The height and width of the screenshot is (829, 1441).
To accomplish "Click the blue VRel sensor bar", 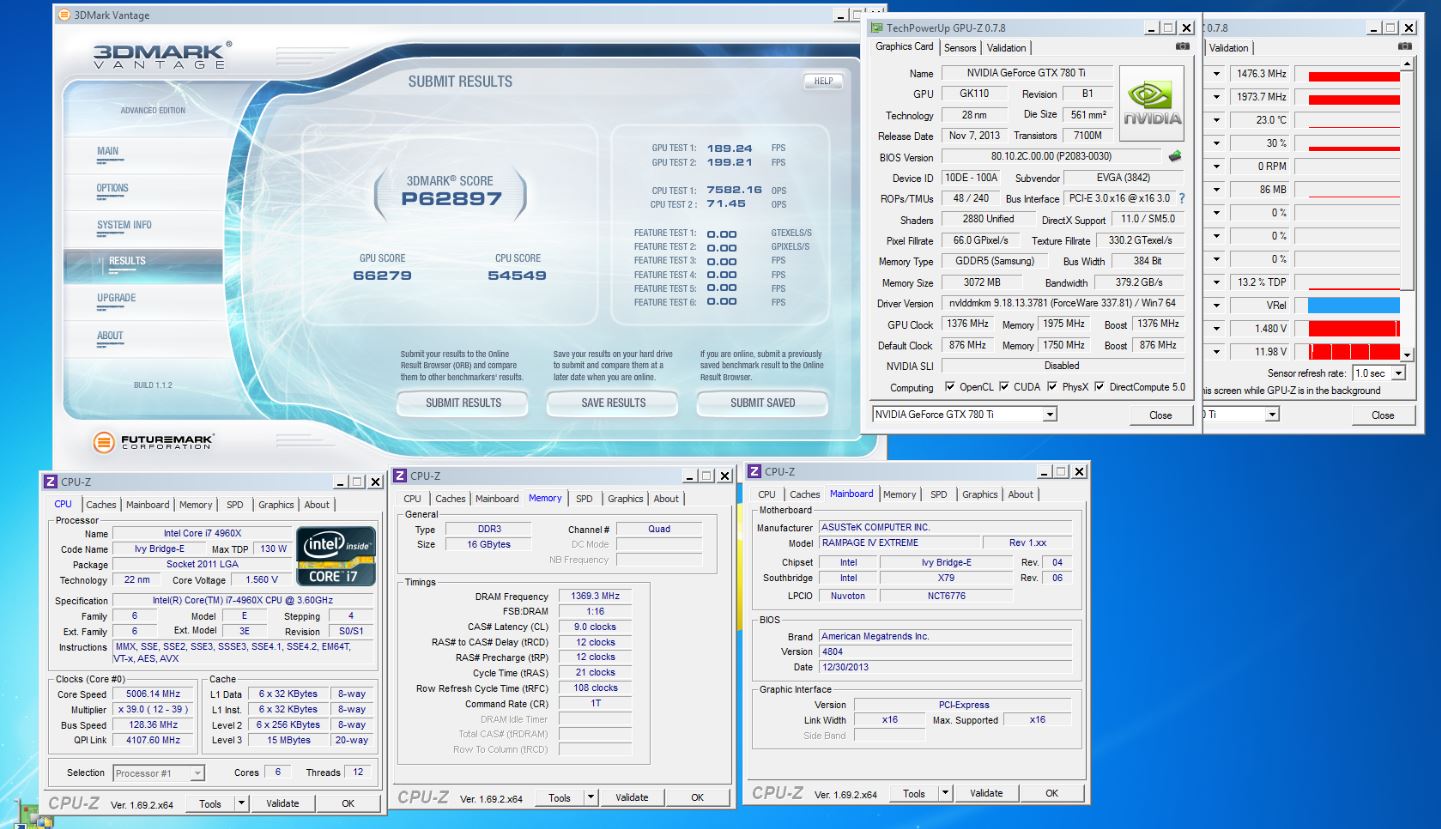I will [x=1354, y=305].
